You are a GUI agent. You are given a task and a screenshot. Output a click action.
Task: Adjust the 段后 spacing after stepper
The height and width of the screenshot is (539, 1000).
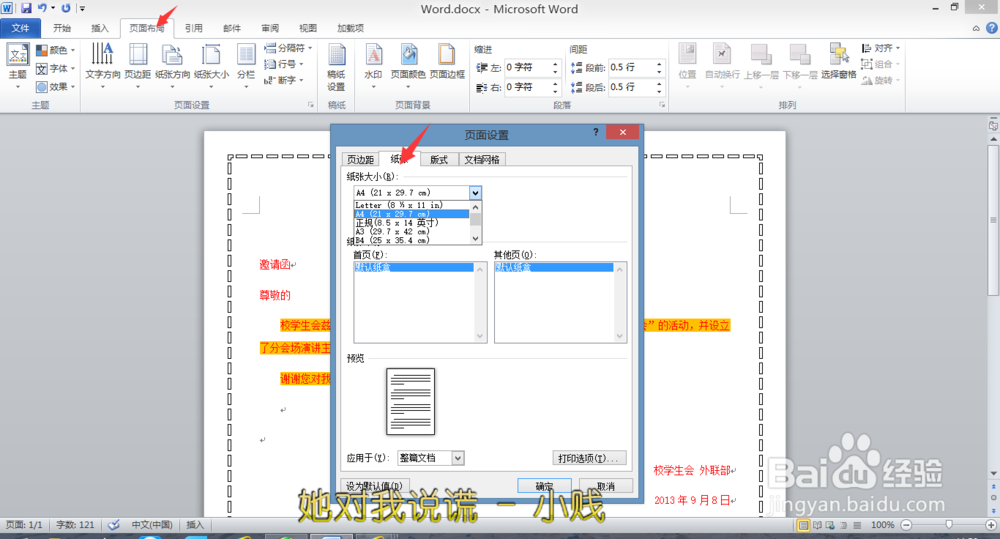659,87
